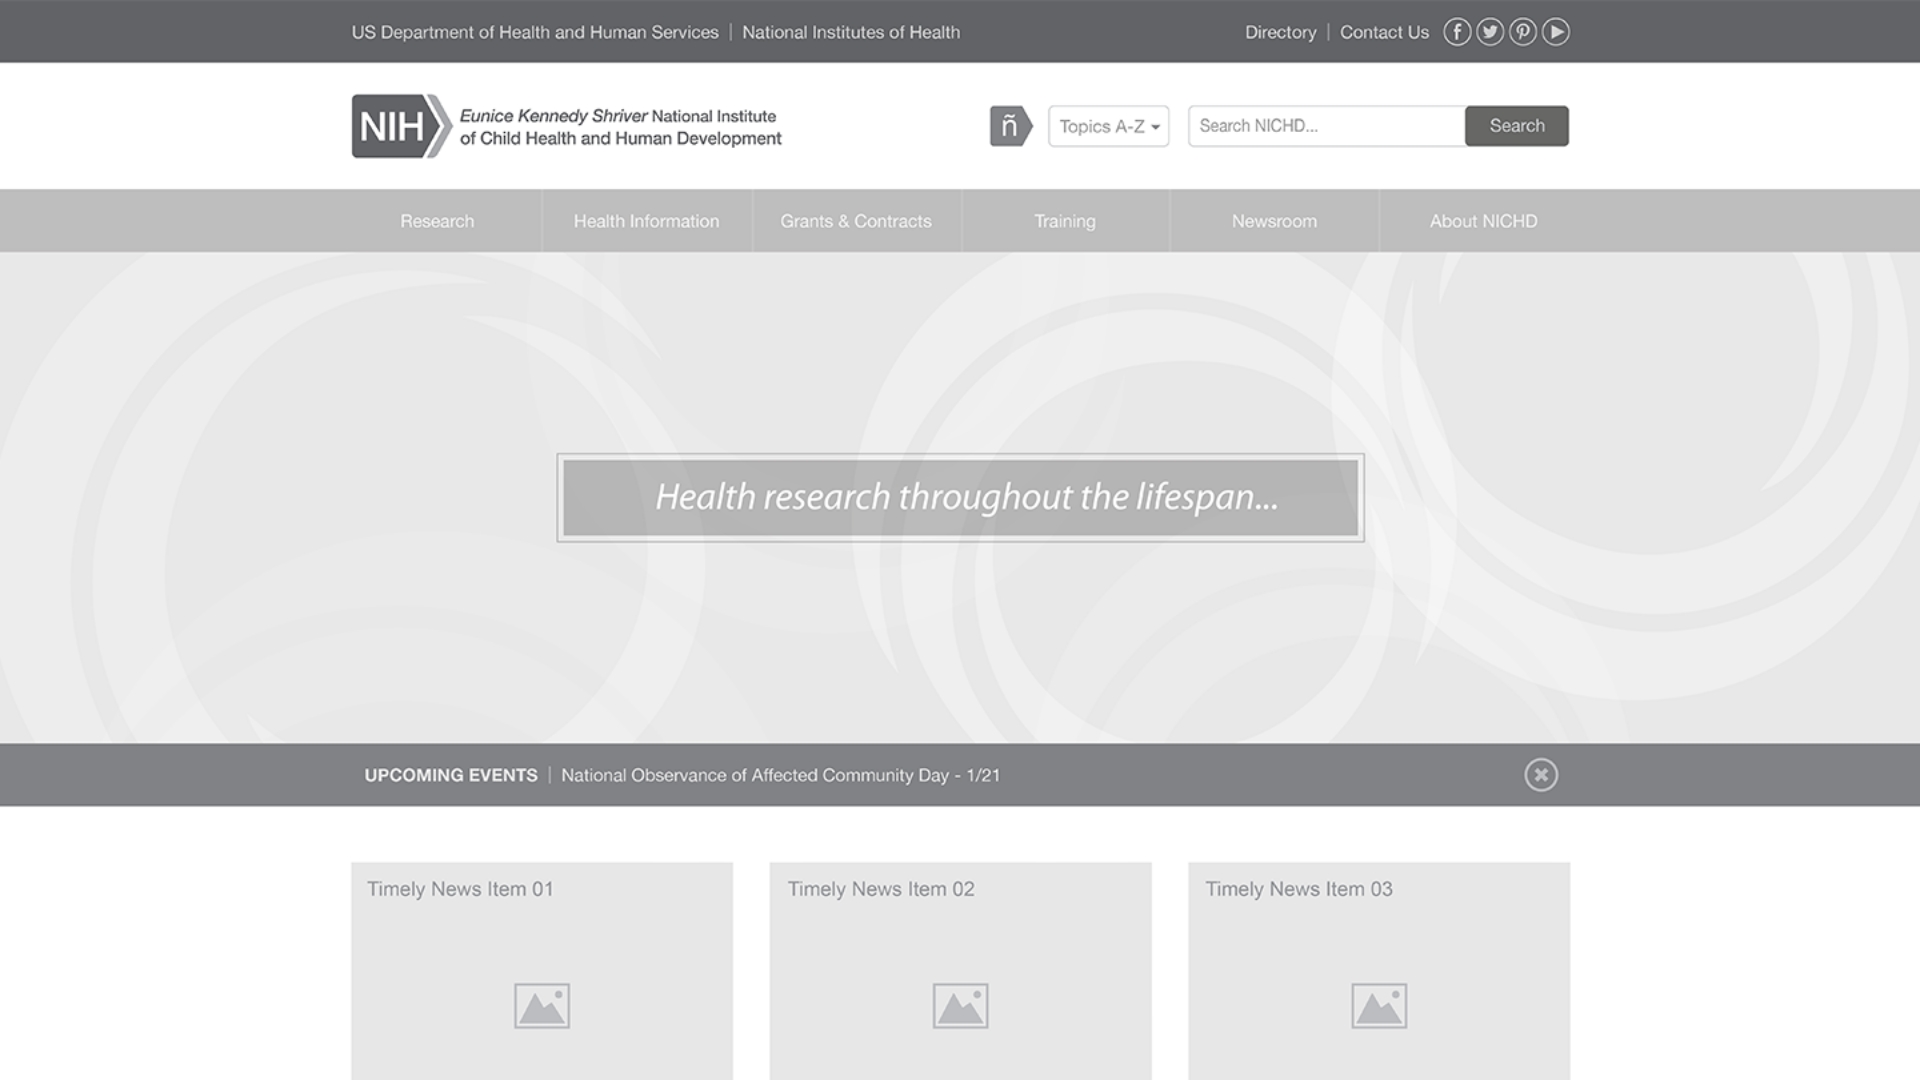The width and height of the screenshot is (1920, 1080).
Task: Open the YouTube play icon
Action: point(1556,32)
